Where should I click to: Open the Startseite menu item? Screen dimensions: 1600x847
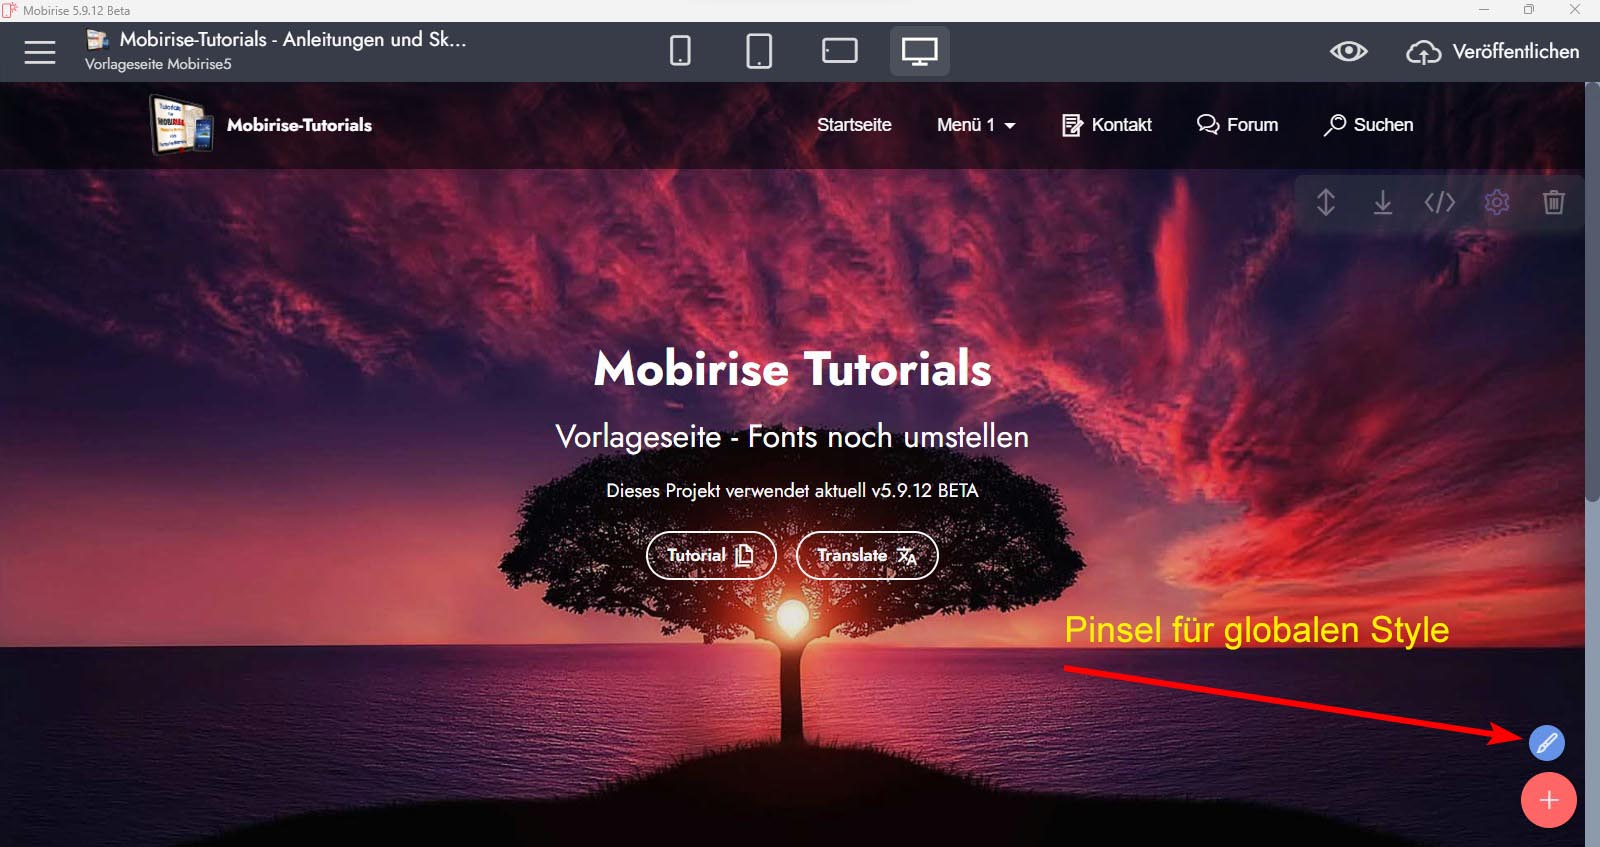coord(854,125)
